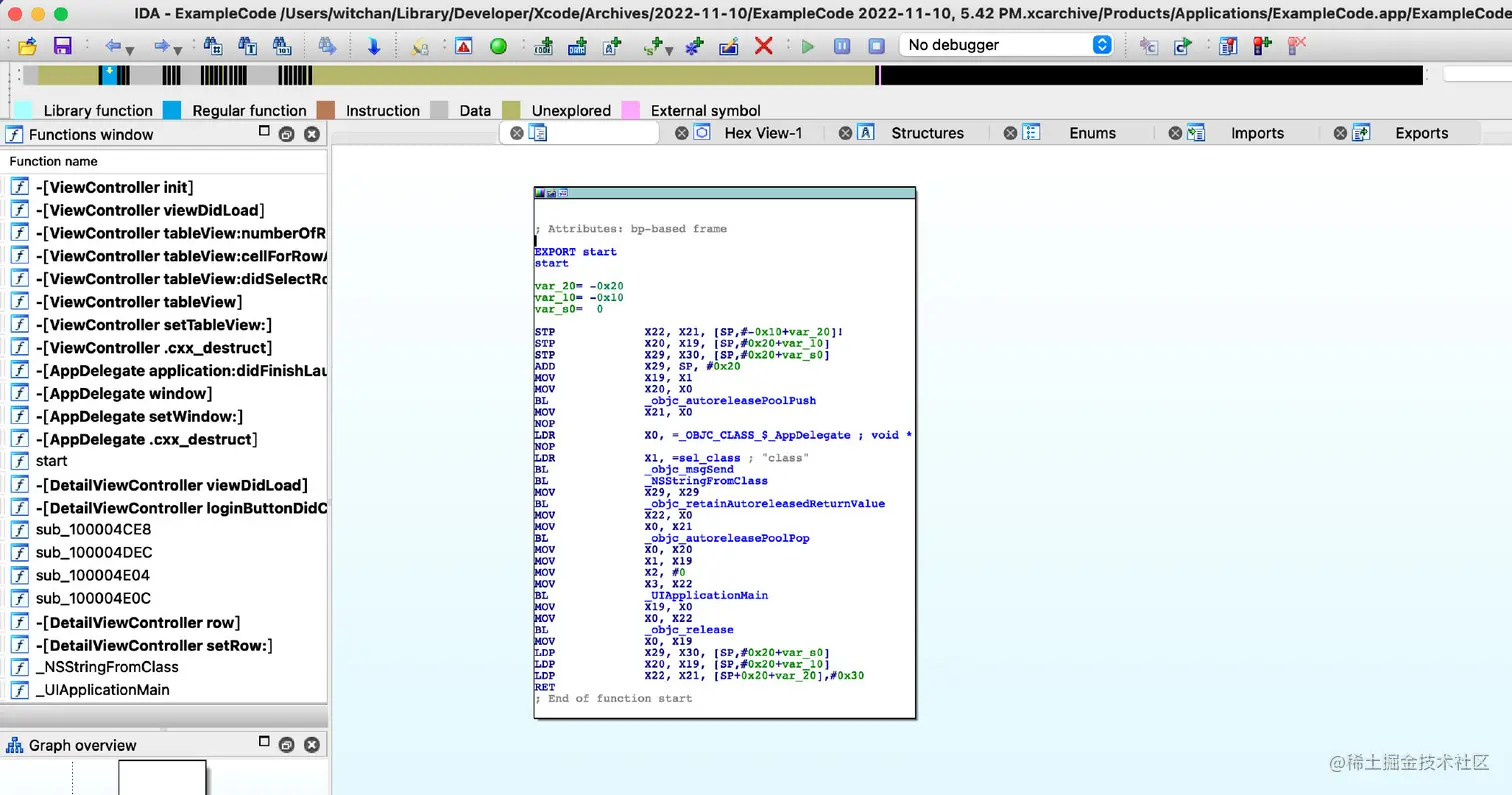Close the Functions window panel
Image resolution: width=1512 pixels, height=795 pixels.
pos(312,134)
